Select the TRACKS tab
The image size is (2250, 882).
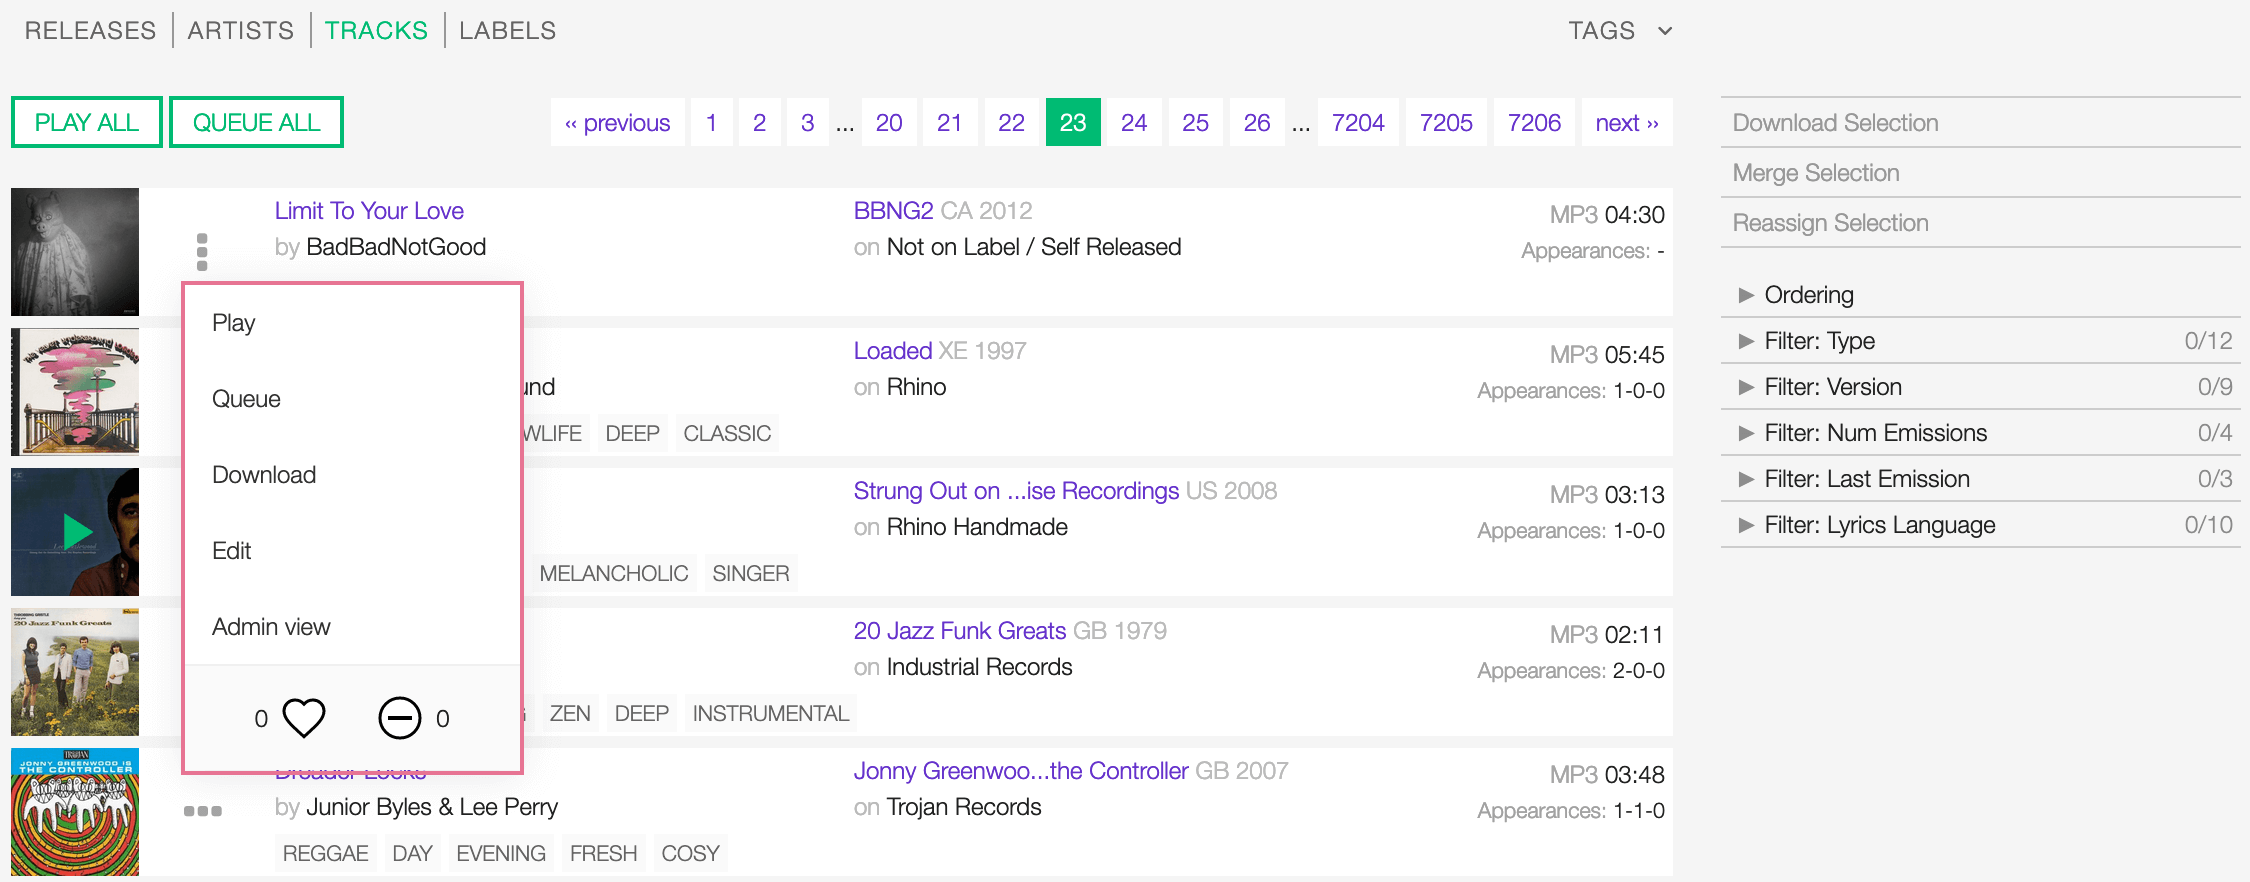coord(376,31)
